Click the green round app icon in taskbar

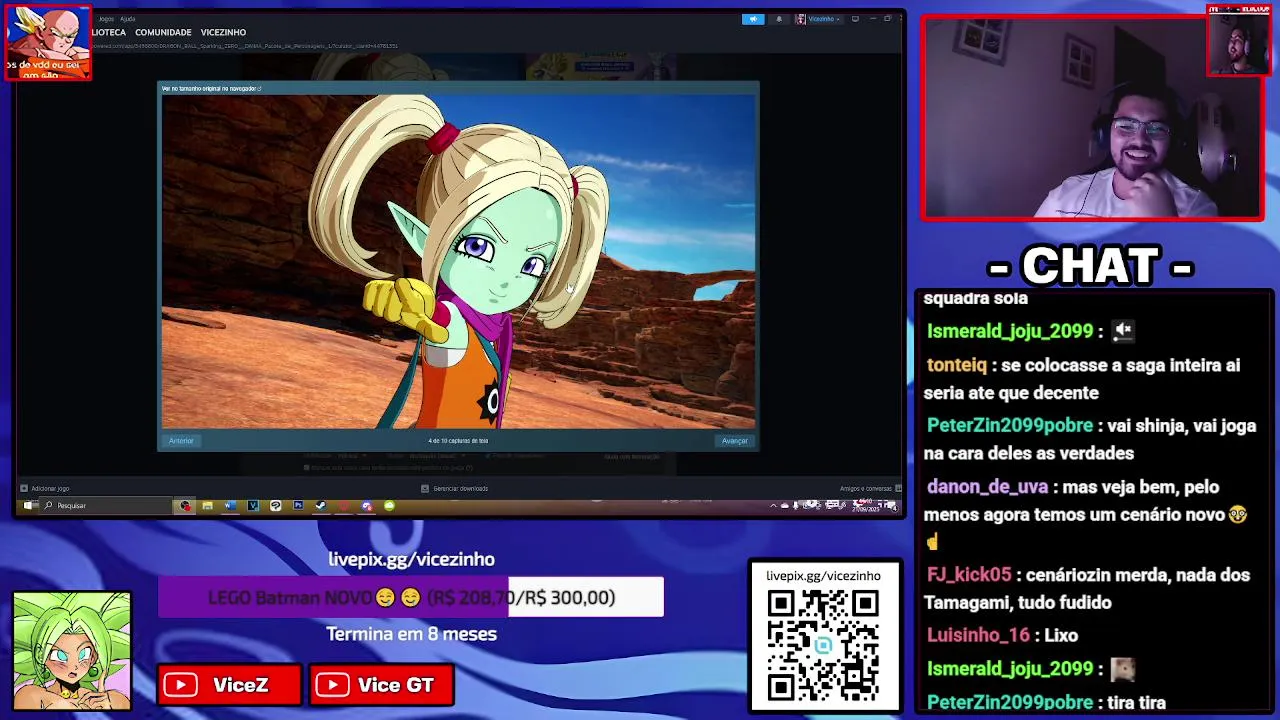coord(389,506)
